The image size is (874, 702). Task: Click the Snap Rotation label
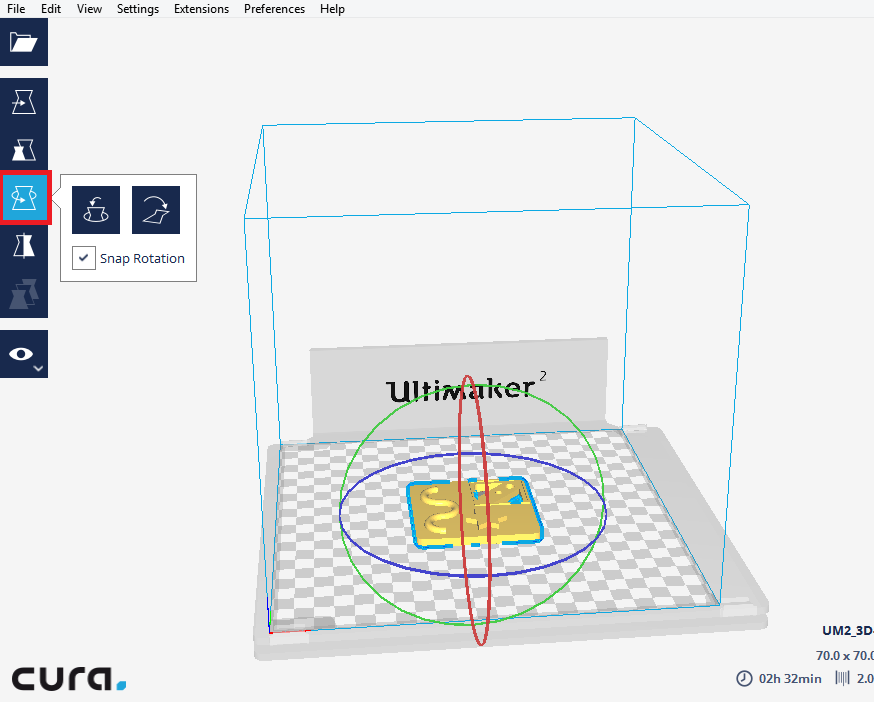pos(142,259)
